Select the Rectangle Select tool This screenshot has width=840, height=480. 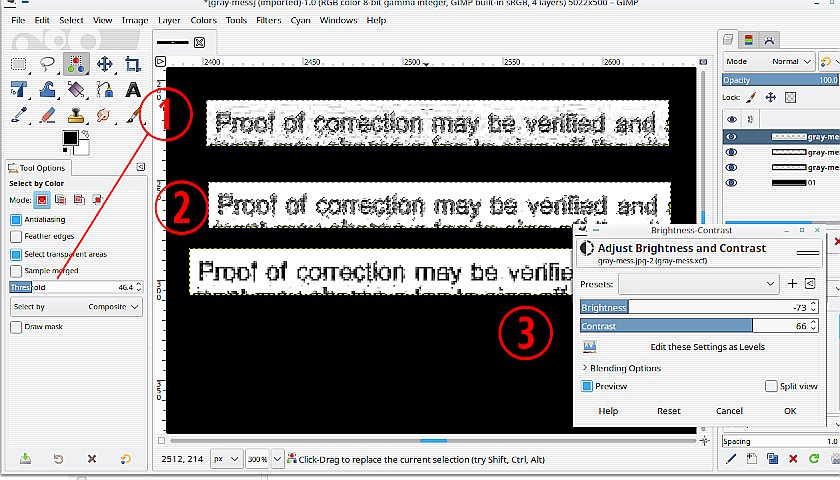point(19,64)
